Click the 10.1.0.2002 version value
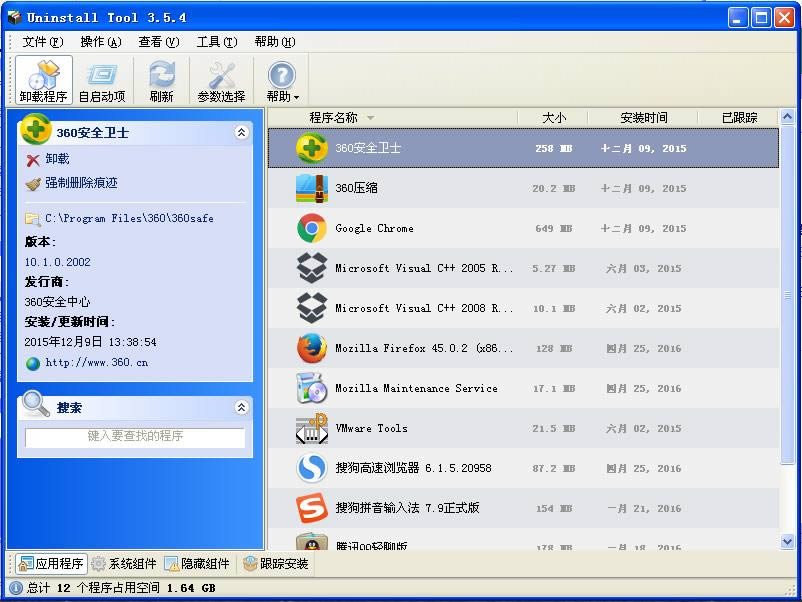 [57, 262]
